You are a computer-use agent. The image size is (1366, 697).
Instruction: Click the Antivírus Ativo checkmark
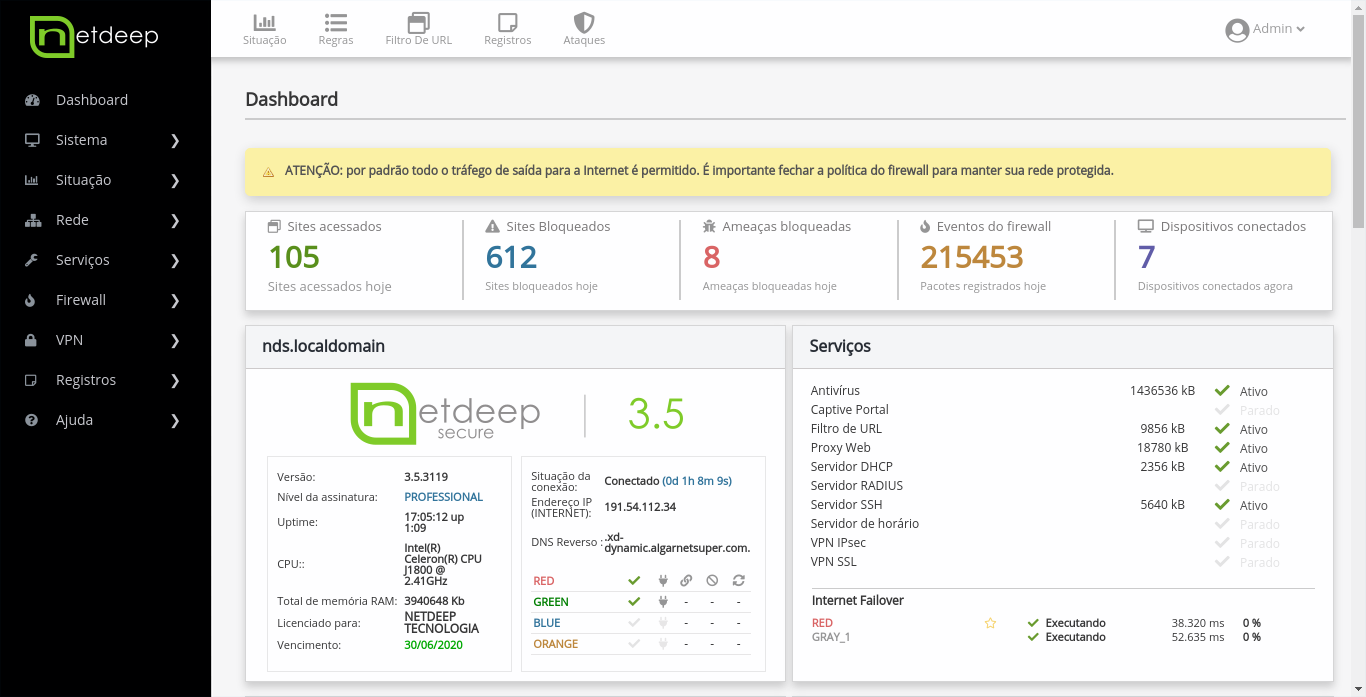coord(1221,391)
